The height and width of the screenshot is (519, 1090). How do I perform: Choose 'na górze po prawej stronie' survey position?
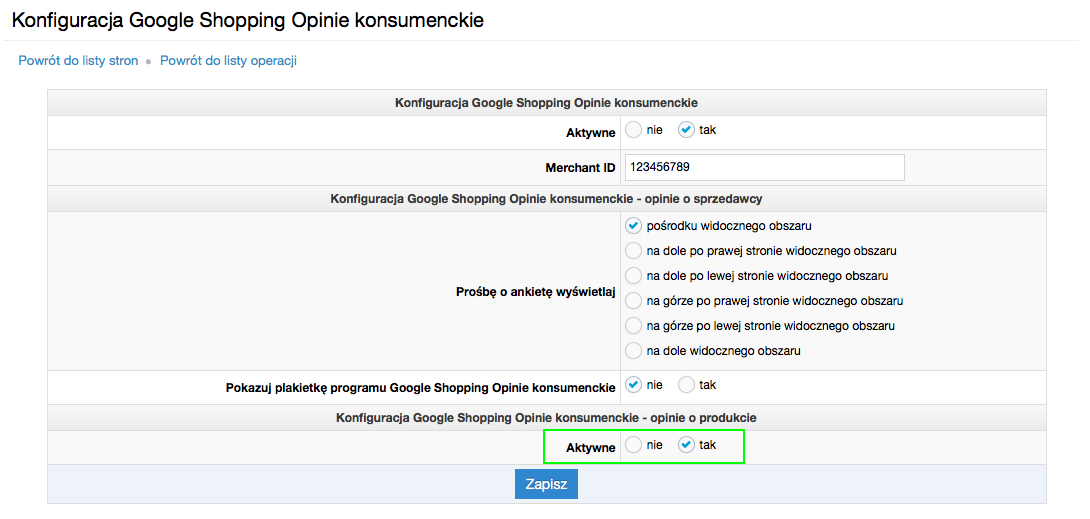click(633, 301)
